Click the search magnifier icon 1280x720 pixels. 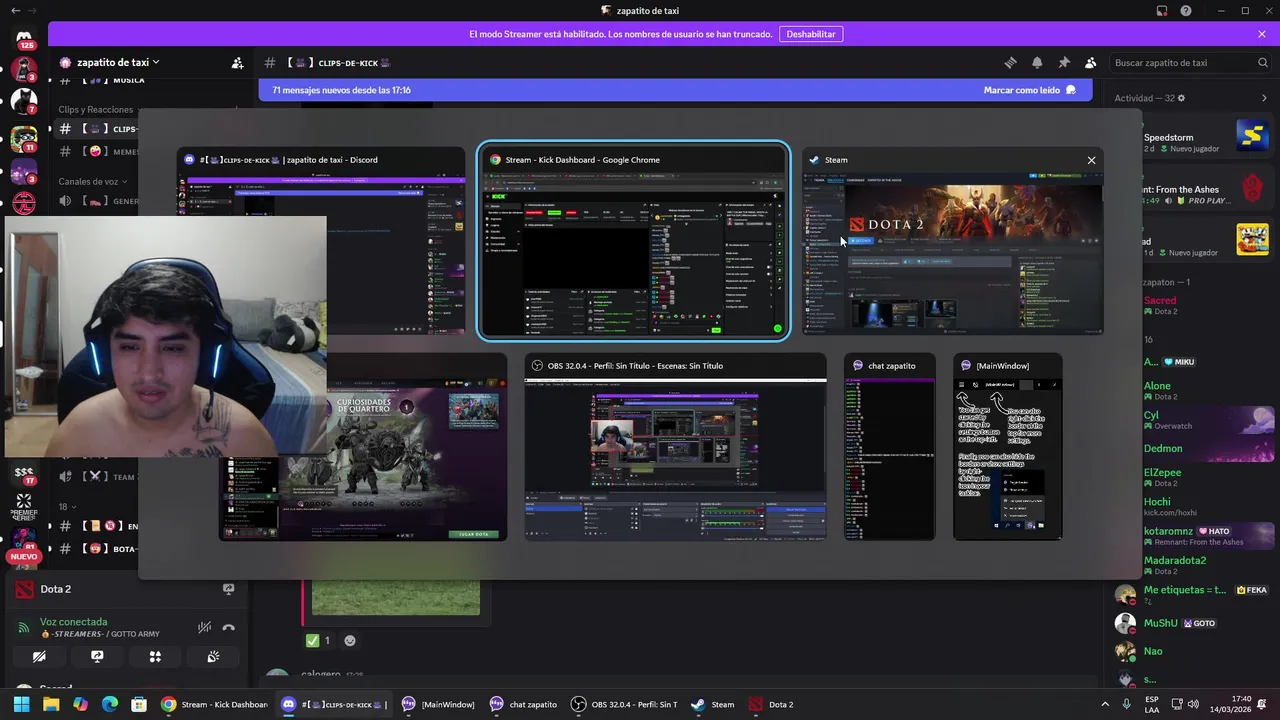pyautogui.click(x=1263, y=62)
